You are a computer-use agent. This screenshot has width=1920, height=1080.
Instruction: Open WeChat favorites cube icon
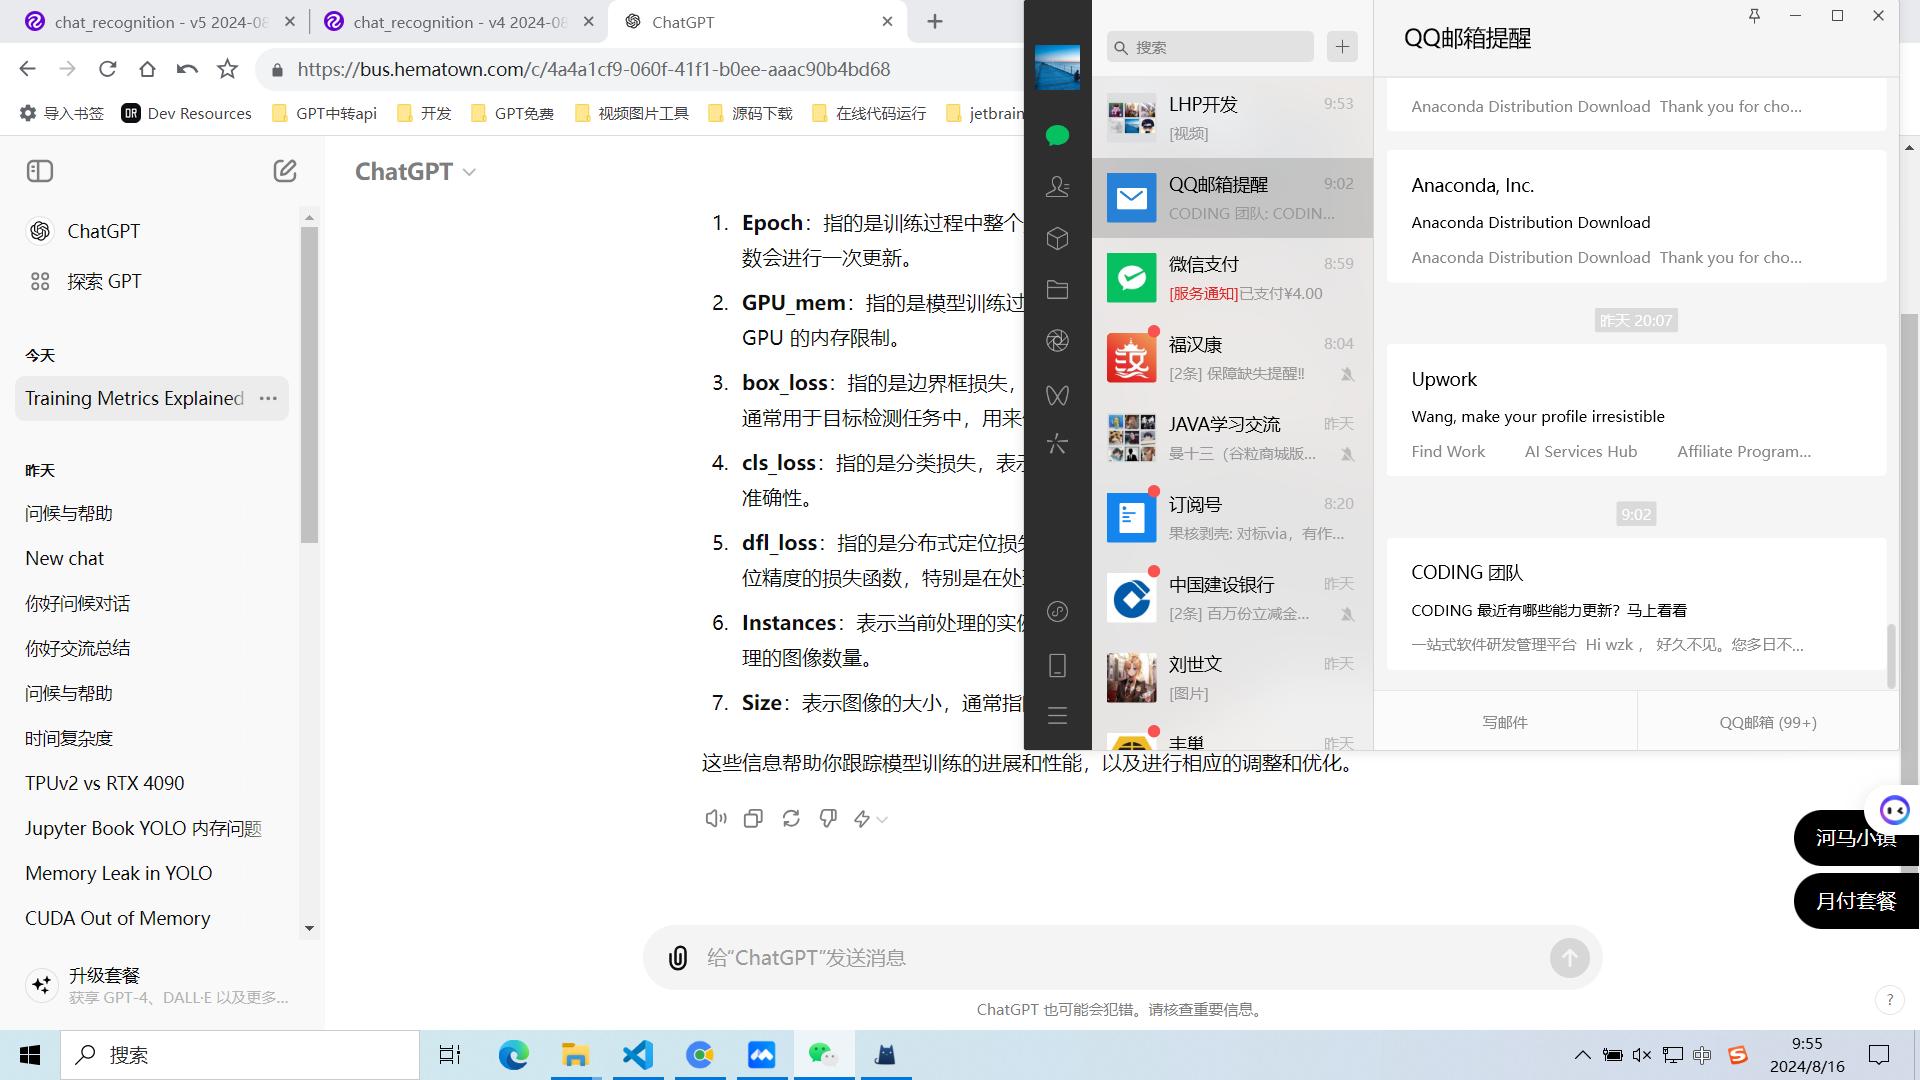1057,239
